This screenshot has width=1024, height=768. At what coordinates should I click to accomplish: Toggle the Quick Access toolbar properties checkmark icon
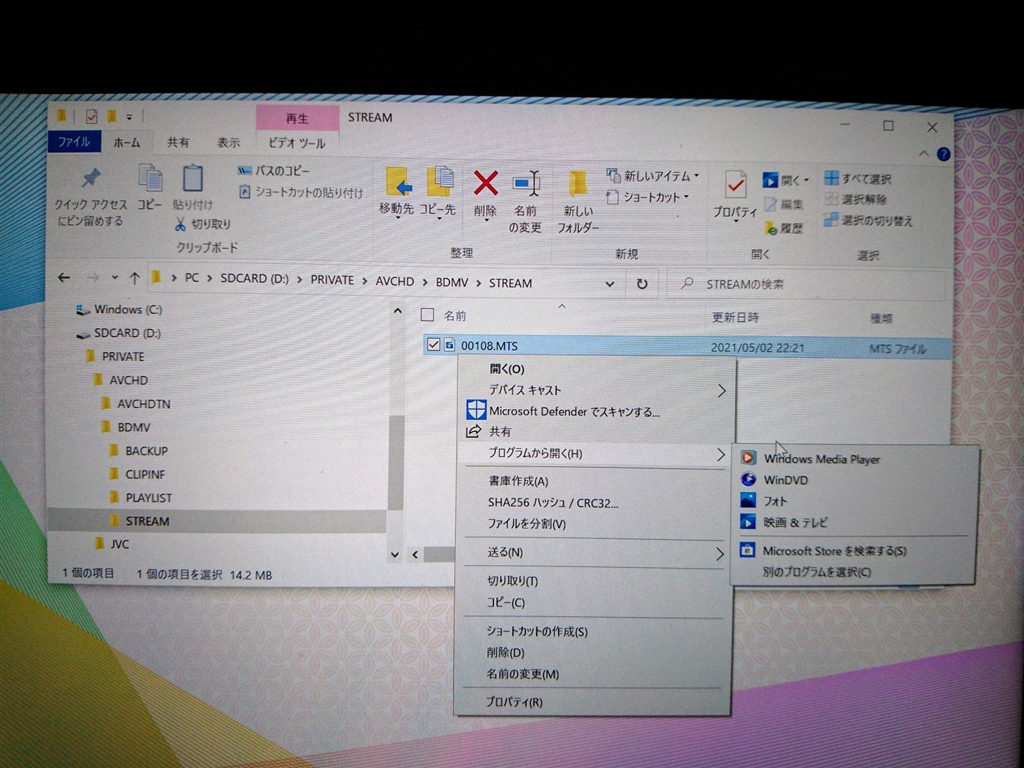pyautogui.click(x=91, y=117)
